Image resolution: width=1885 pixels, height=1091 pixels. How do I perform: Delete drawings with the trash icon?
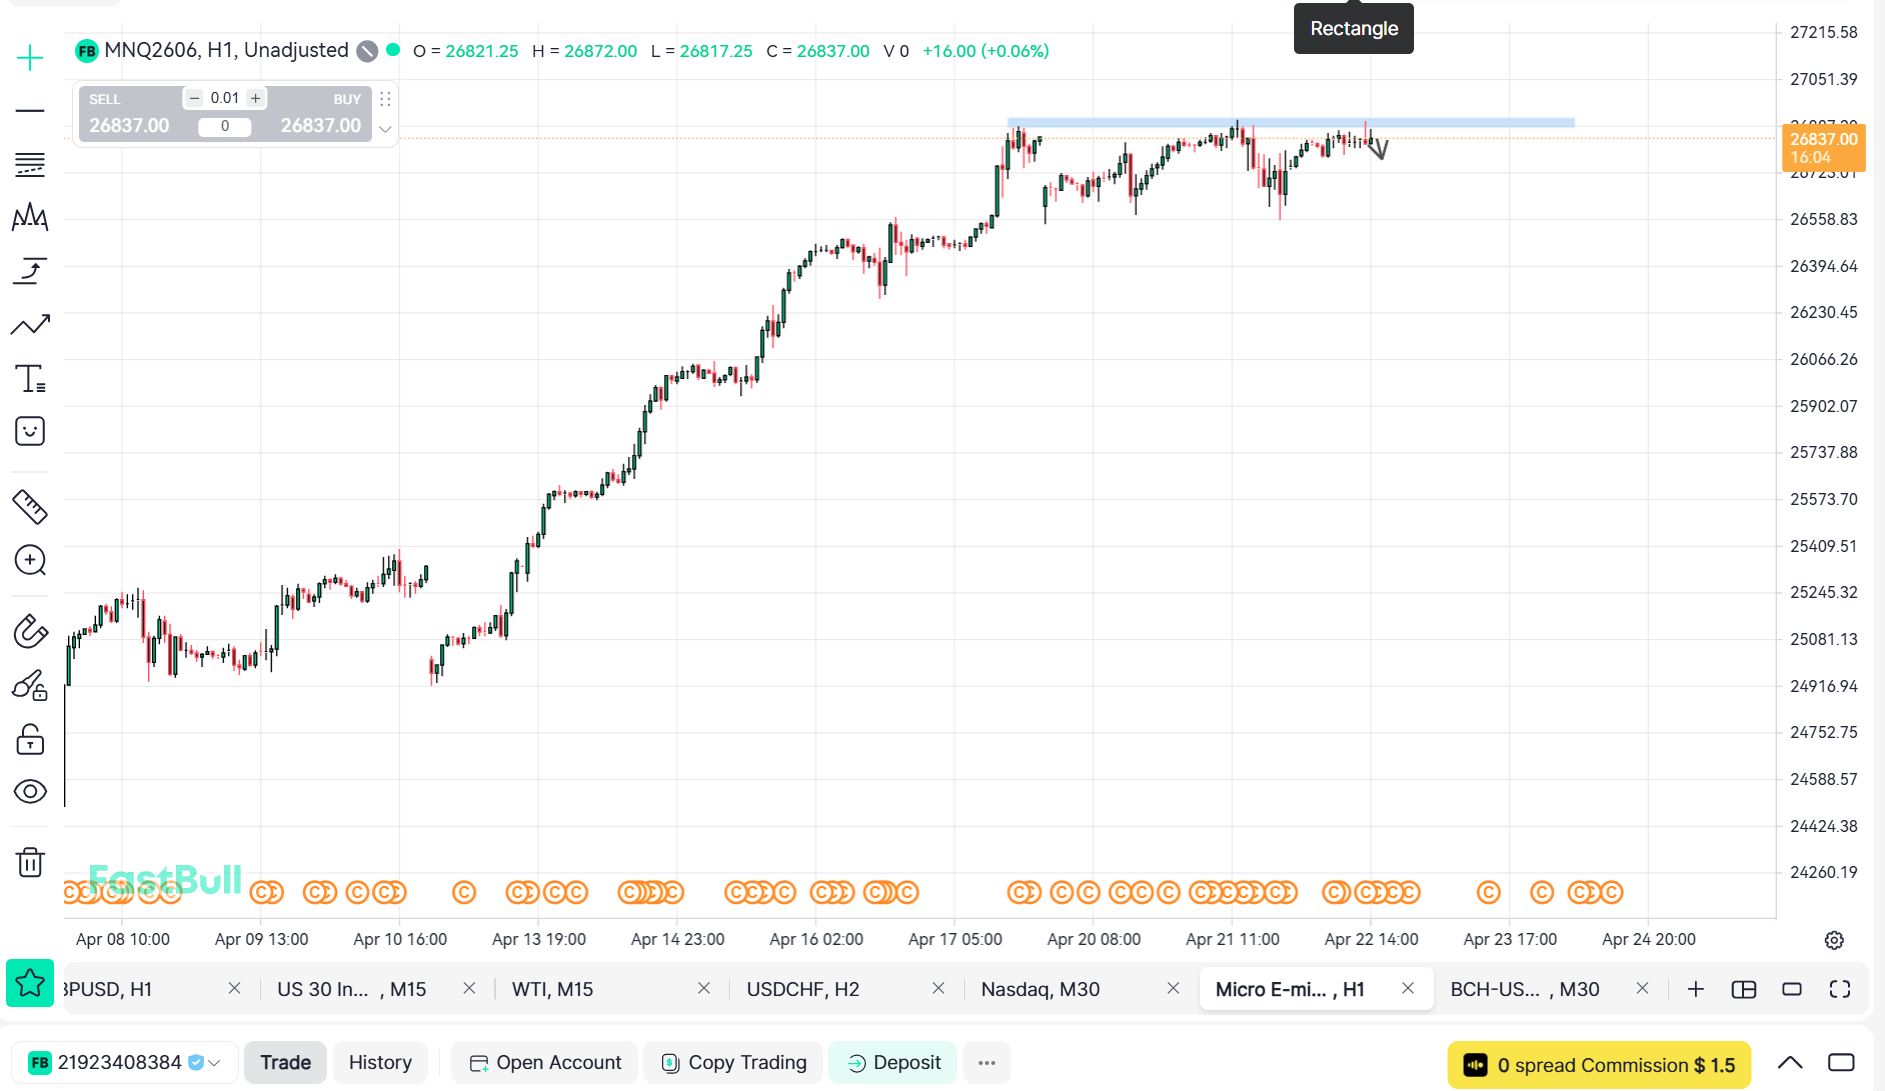pyautogui.click(x=30, y=862)
